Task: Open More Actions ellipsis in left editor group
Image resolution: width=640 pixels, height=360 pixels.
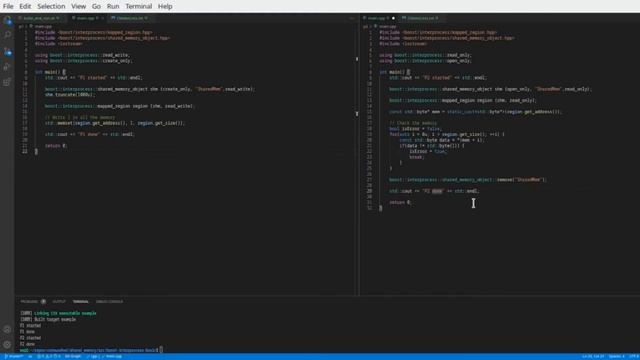Action: pos(351,18)
